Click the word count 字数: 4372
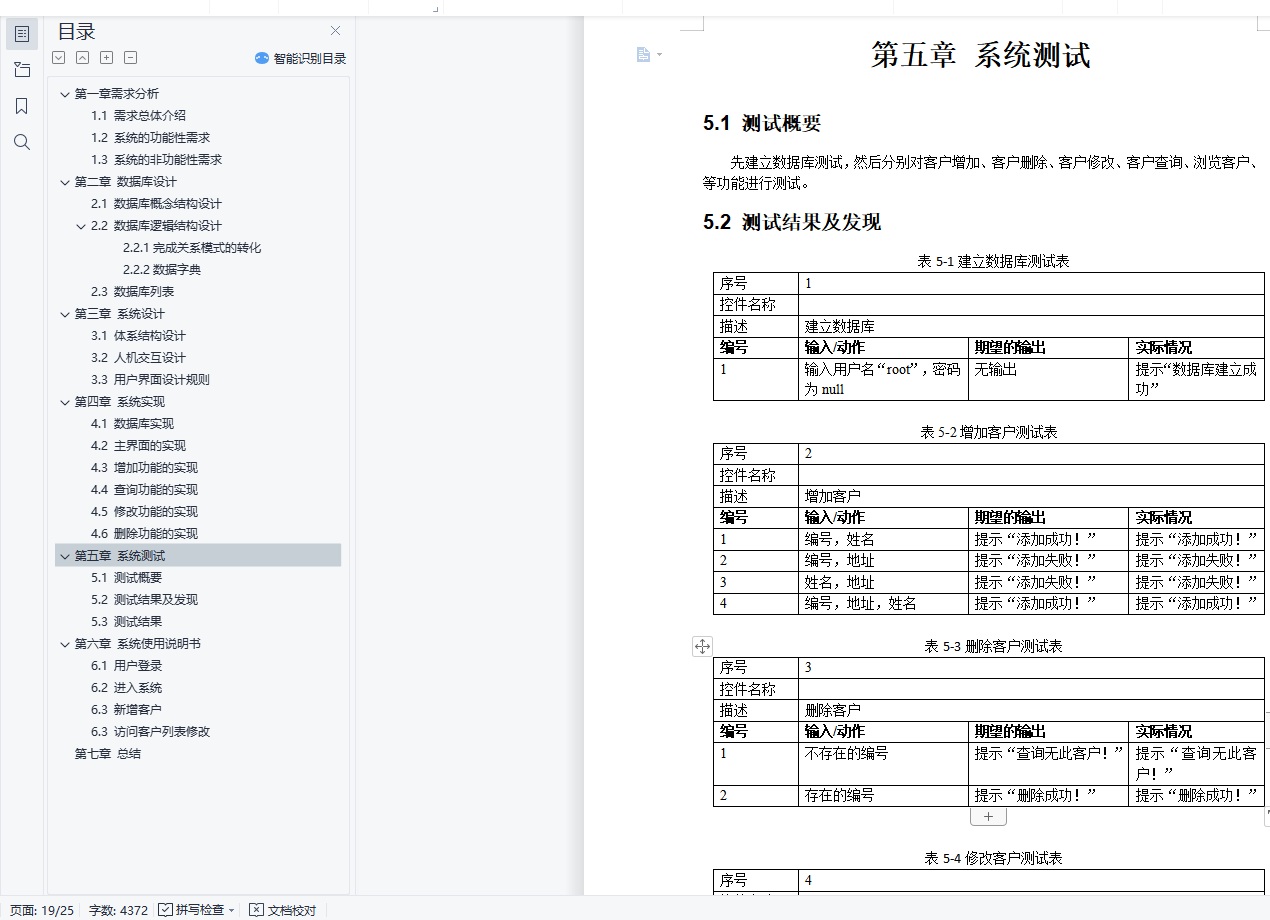Viewport: 1270px width, 920px height. point(118,910)
